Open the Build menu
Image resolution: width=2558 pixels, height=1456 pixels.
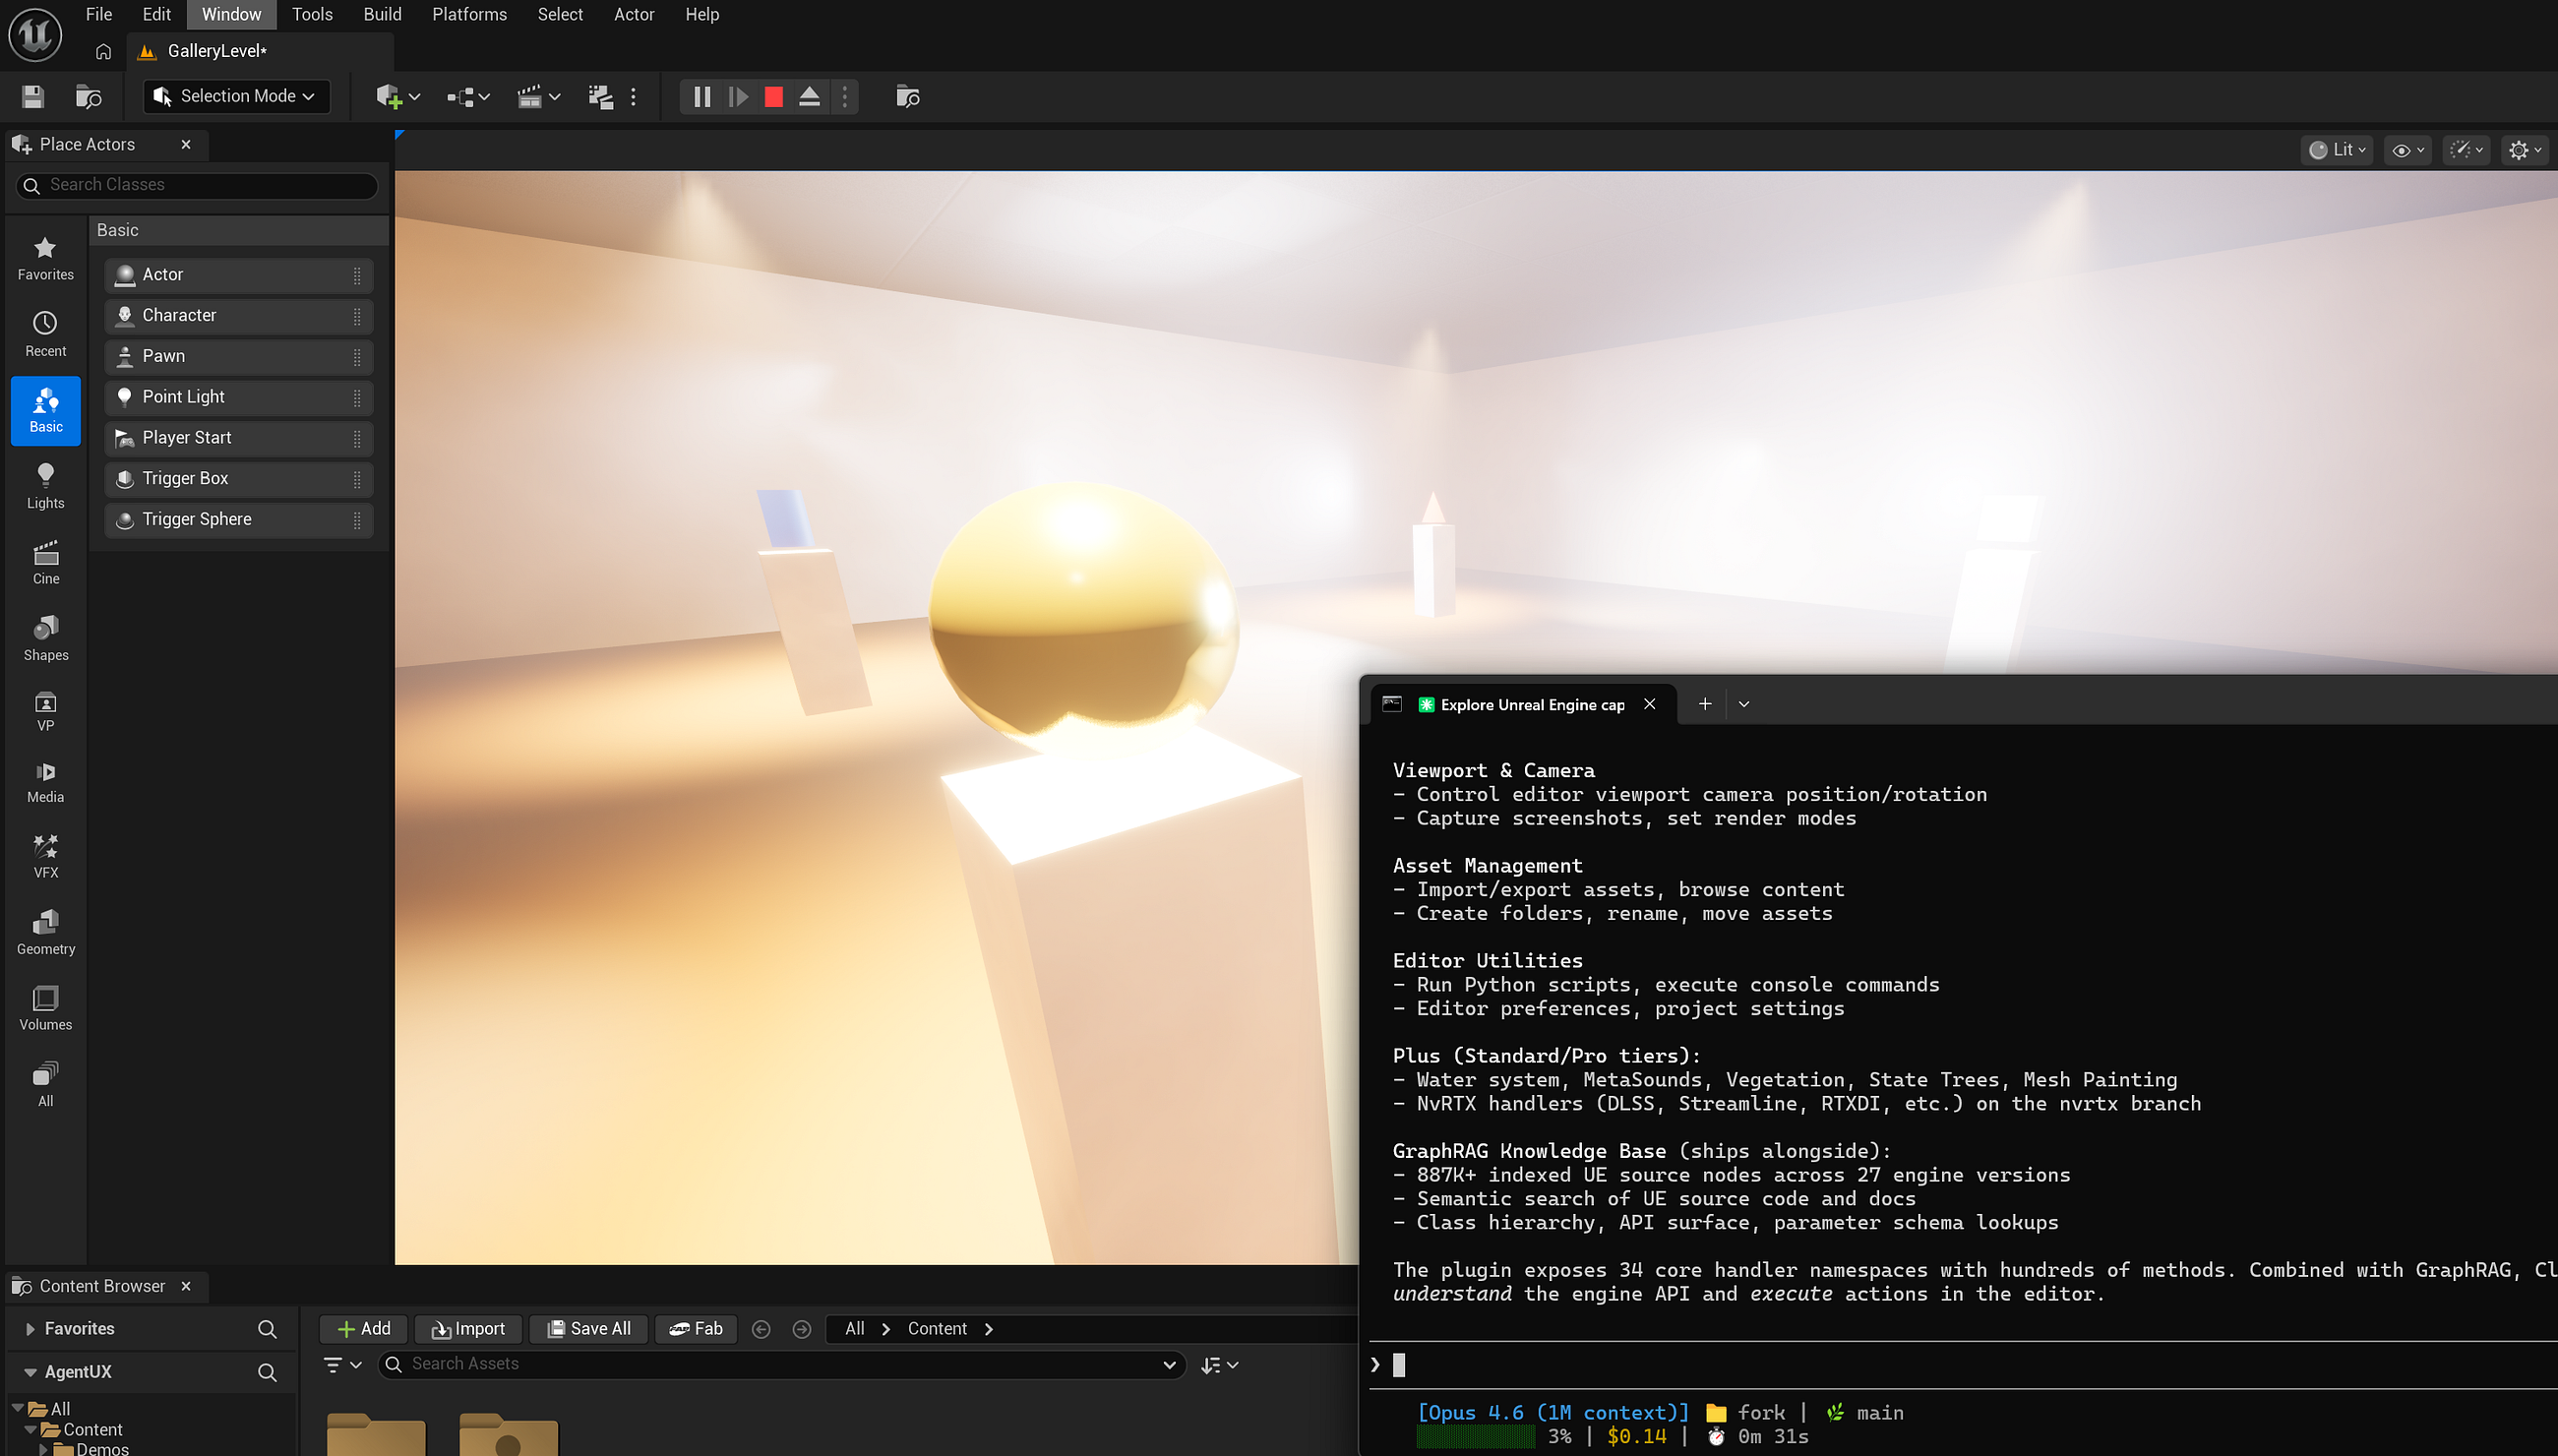pos(382,14)
